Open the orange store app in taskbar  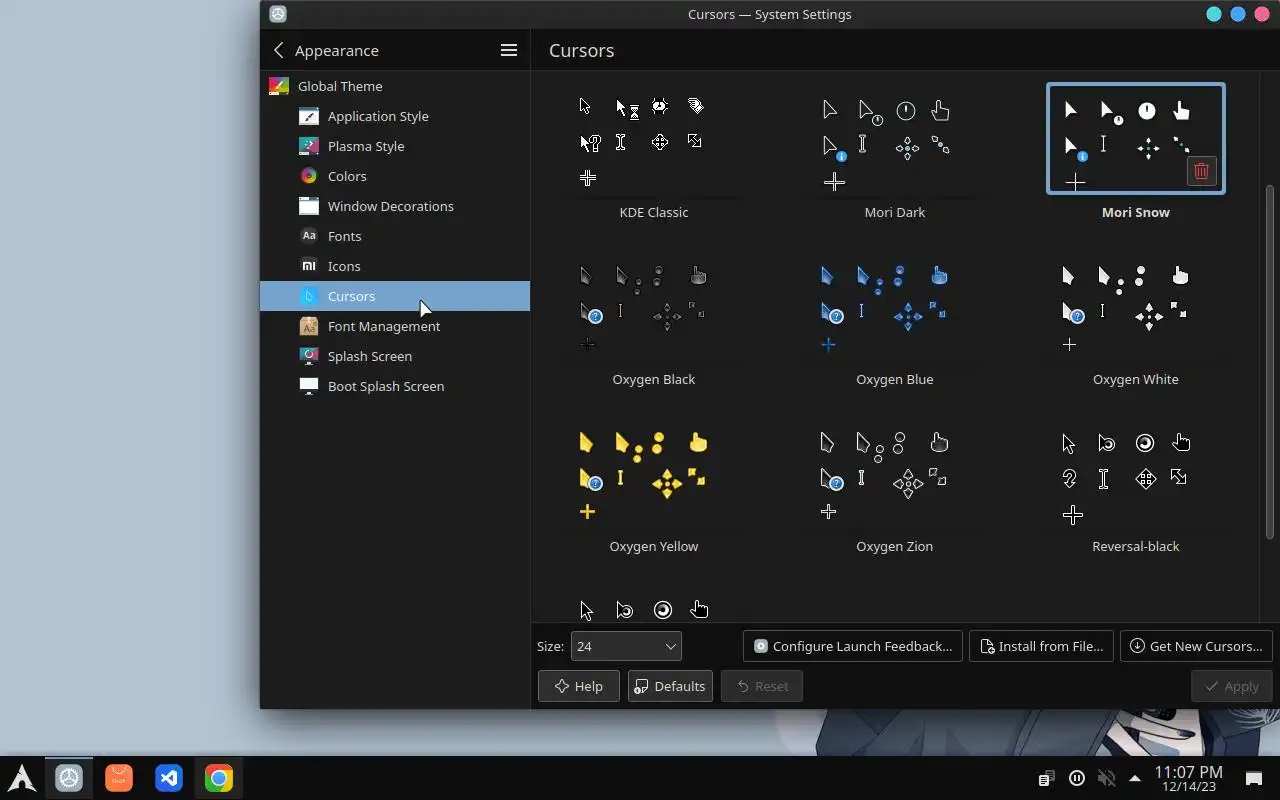(119, 778)
